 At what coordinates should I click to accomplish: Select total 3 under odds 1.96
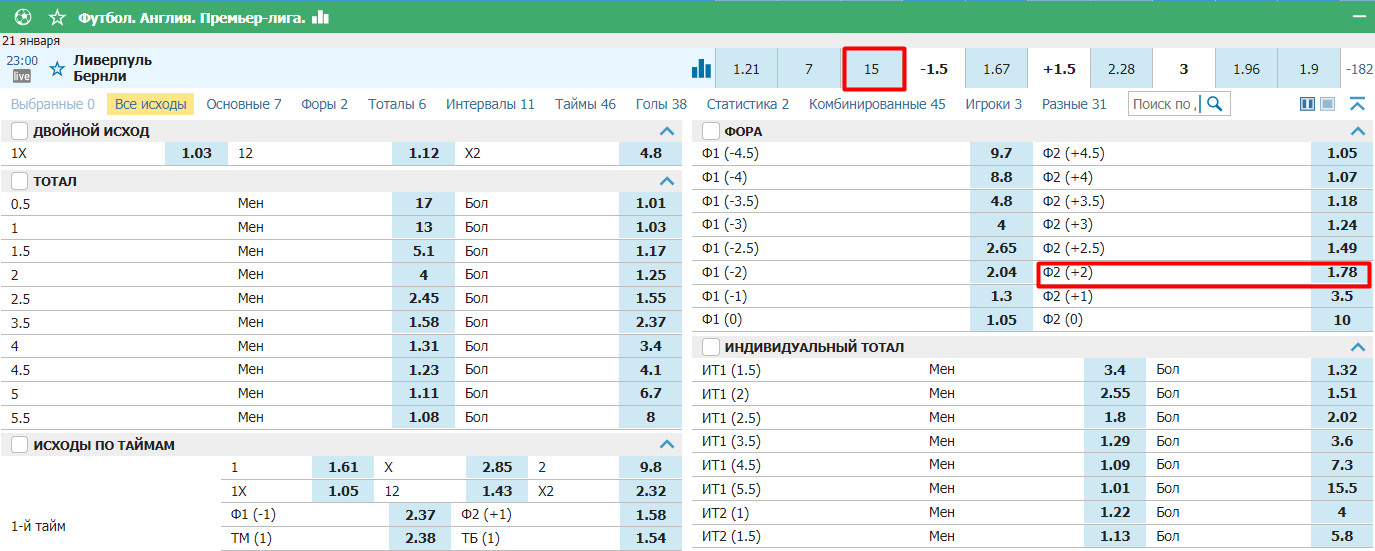1246,69
